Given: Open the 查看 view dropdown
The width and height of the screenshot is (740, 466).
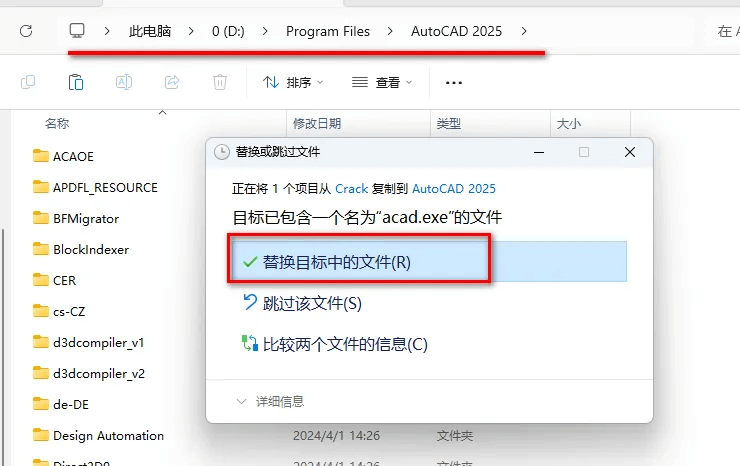Looking at the screenshot, I should [382, 83].
